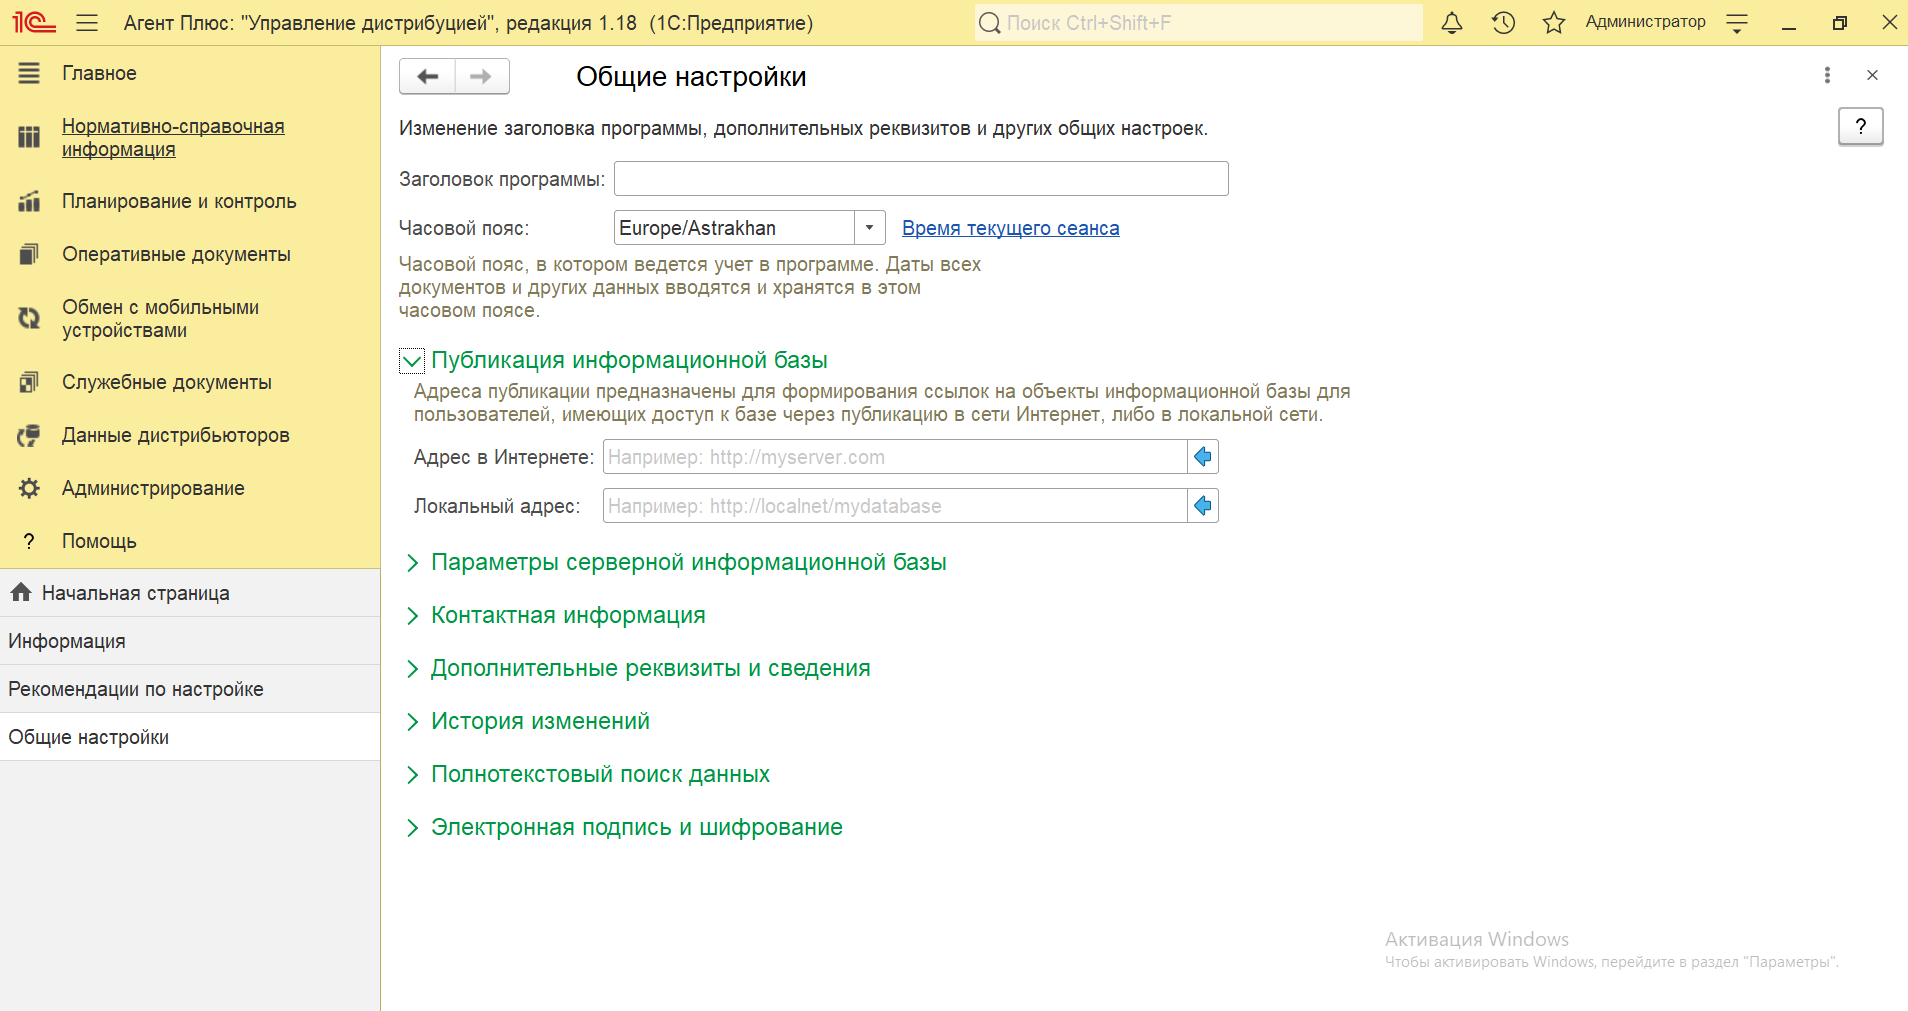This screenshot has width=1908, height=1011.
Task: Click the Данные дистрибьюторов icon
Action: [x=29, y=435]
